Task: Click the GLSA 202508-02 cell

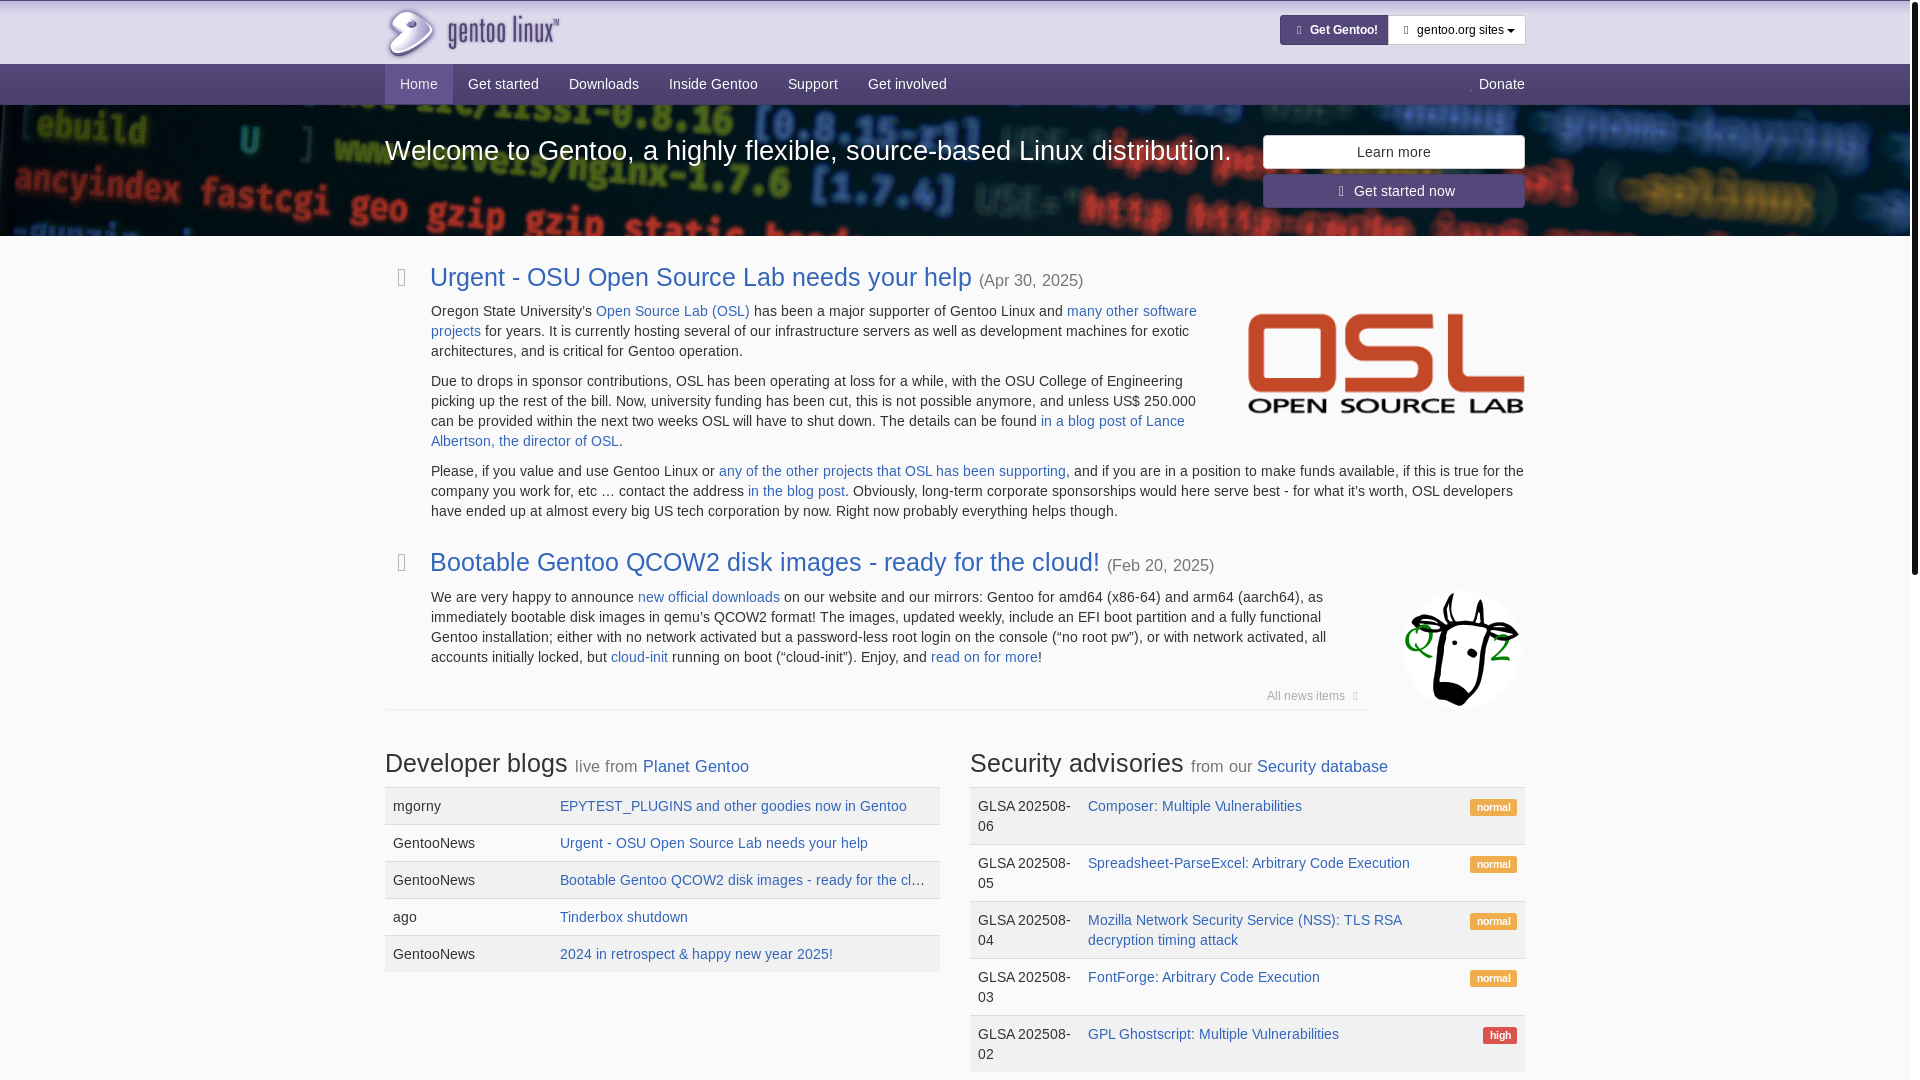Action: coord(1025,1044)
